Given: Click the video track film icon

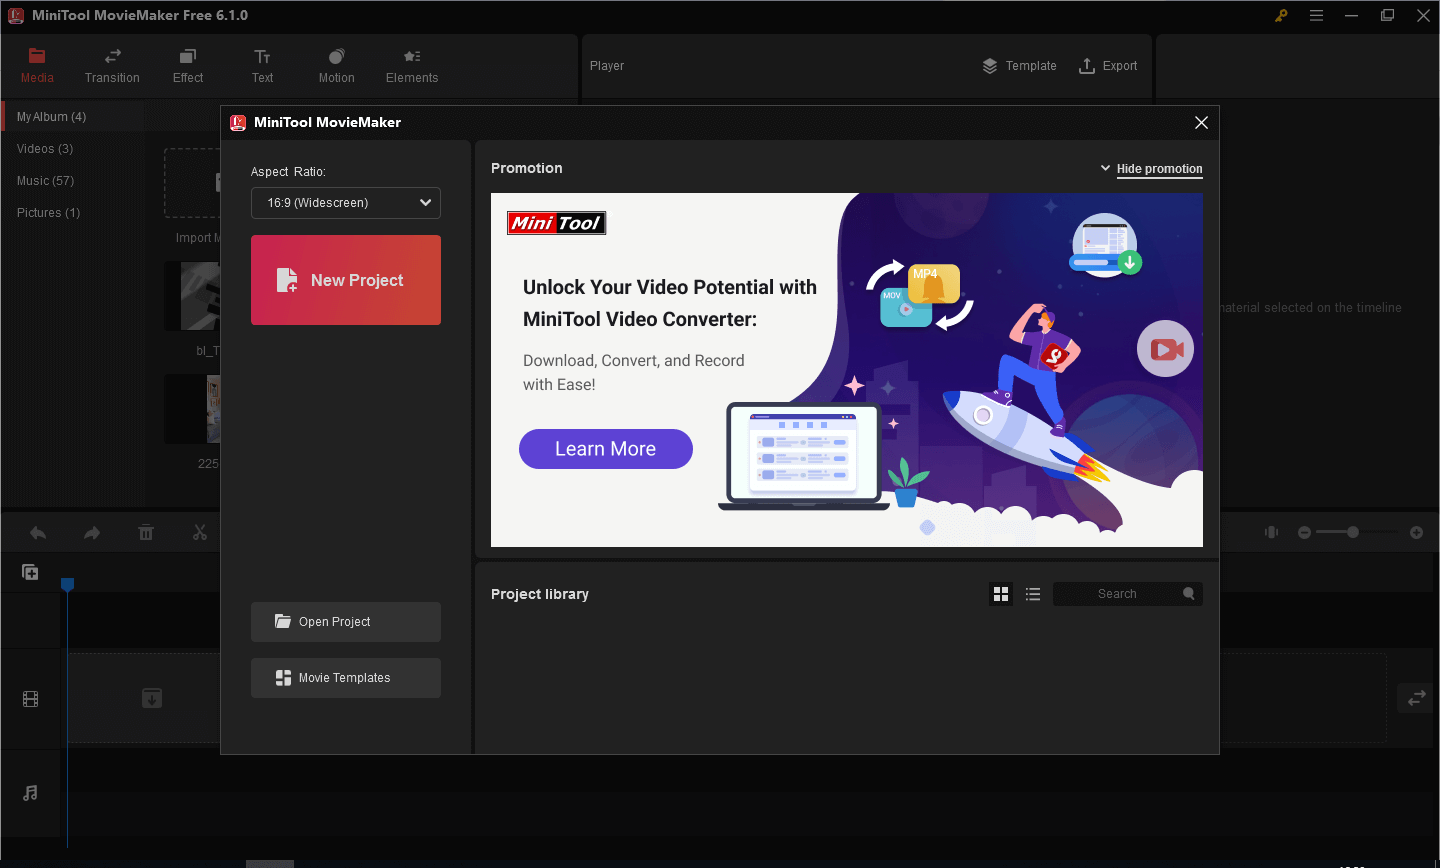Looking at the screenshot, I should pos(31,699).
